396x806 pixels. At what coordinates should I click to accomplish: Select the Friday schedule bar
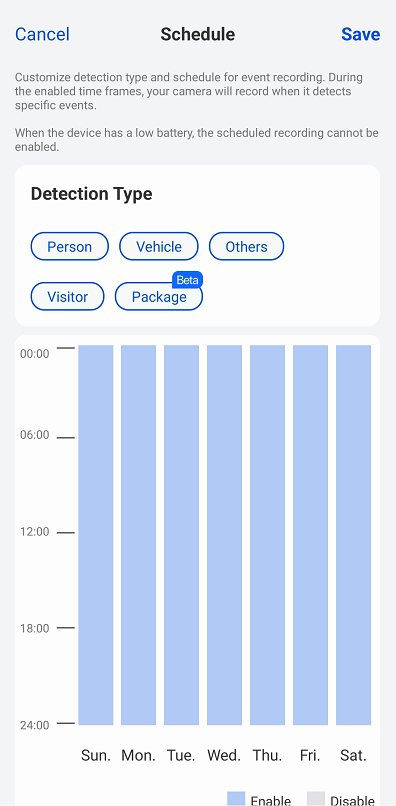pyautogui.click(x=310, y=535)
